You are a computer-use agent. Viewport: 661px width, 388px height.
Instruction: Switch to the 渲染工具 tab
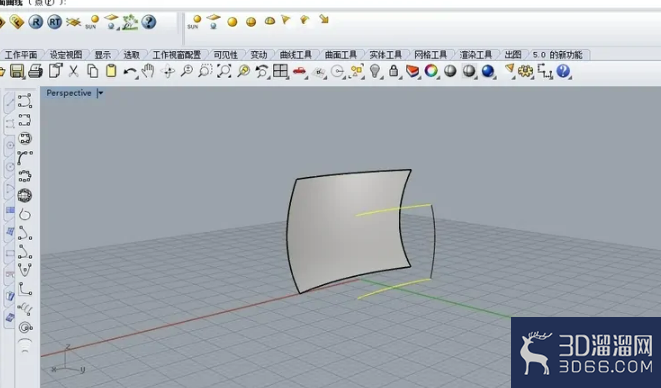tap(476, 55)
